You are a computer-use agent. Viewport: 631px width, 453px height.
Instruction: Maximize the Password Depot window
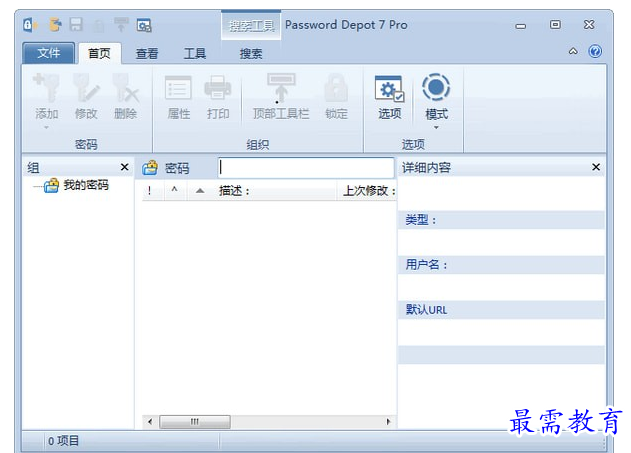[x=555, y=25]
